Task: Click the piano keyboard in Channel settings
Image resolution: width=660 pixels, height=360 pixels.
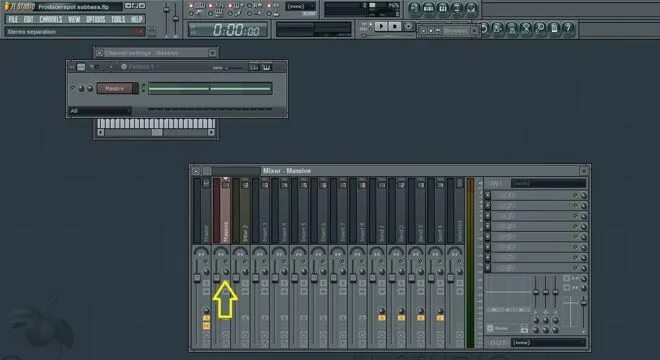Action: point(156,123)
